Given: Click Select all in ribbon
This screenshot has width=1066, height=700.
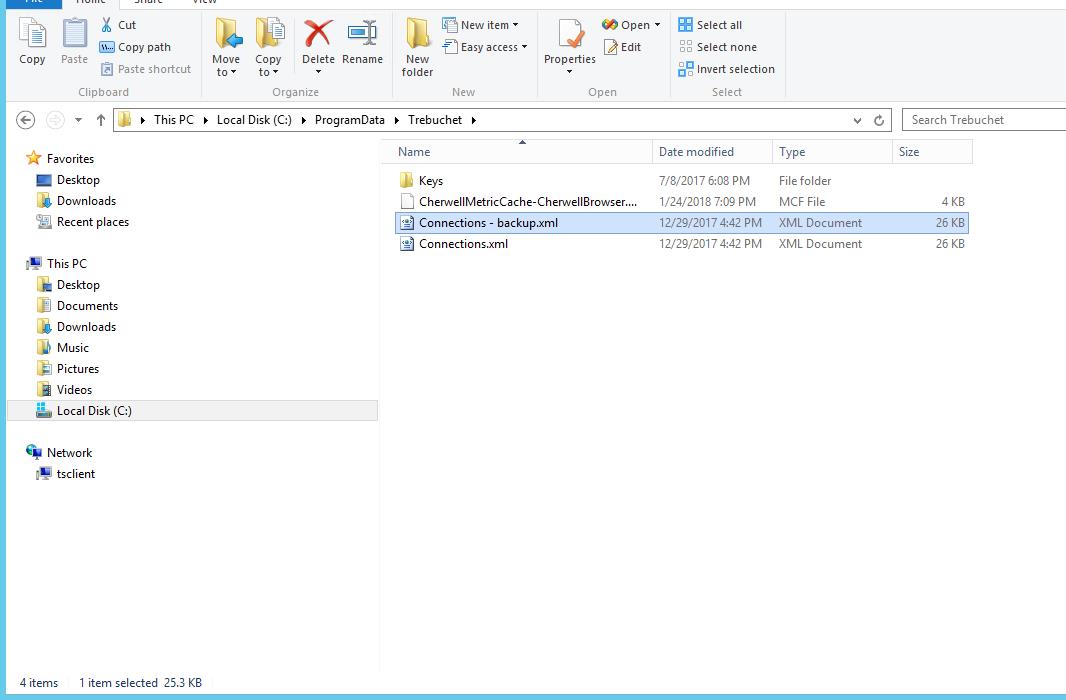Looking at the screenshot, I should (710, 25).
